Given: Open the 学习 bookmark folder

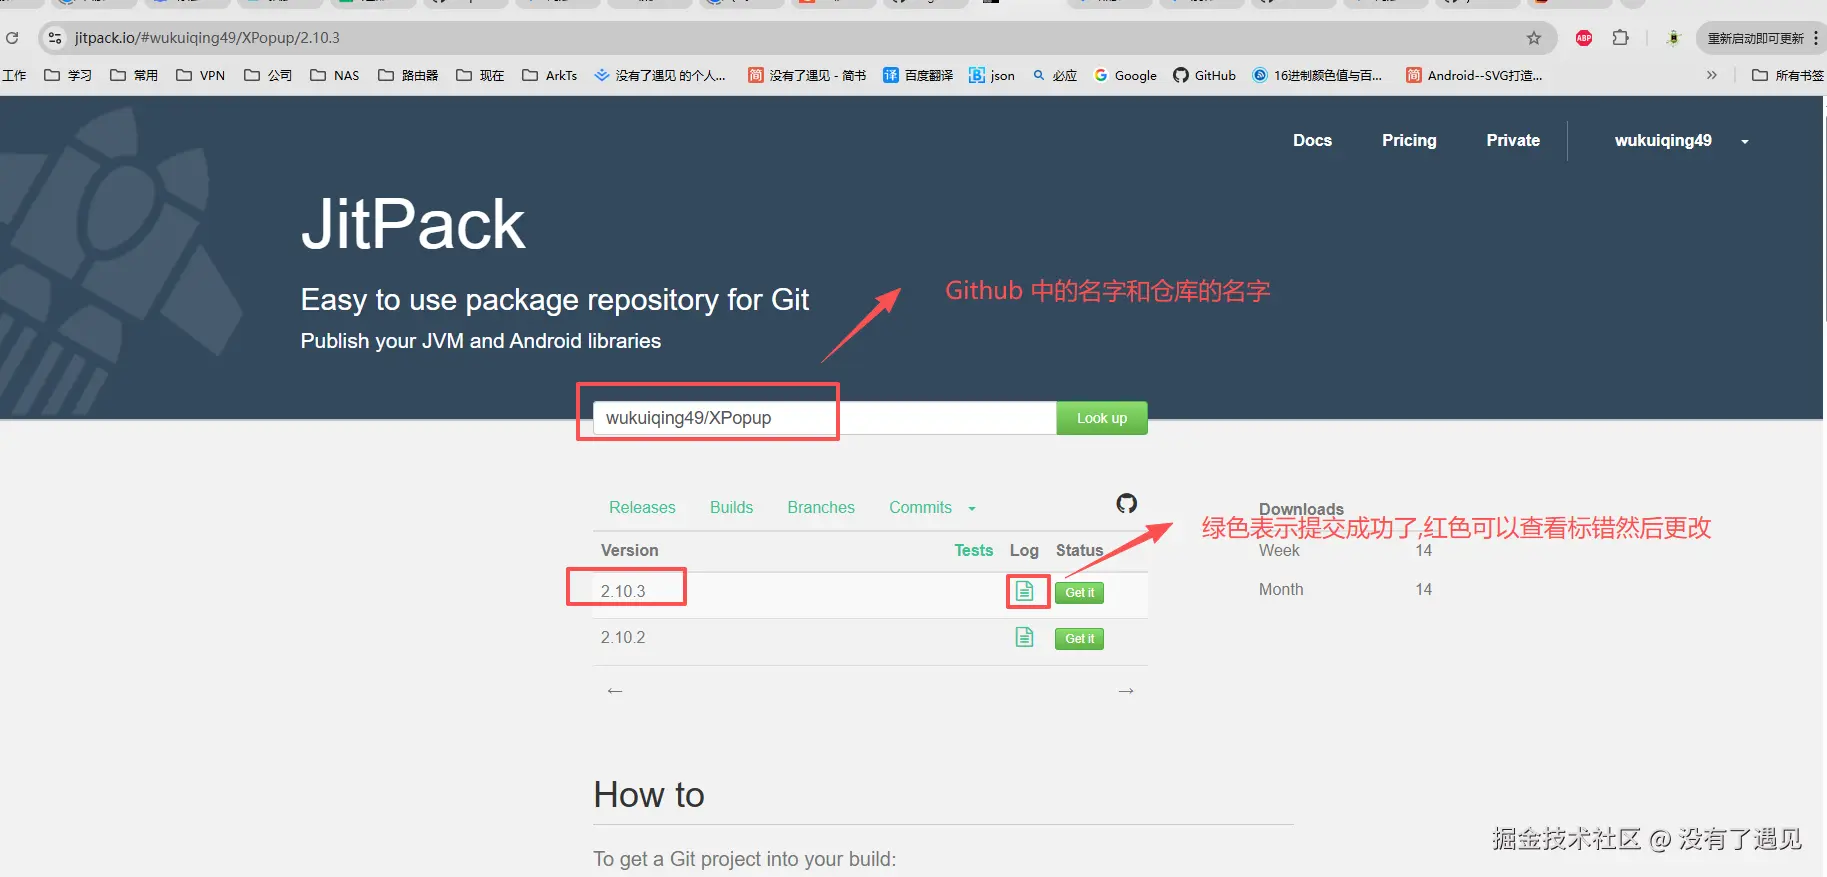Looking at the screenshot, I should pyautogui.click(x=68, y=75).
